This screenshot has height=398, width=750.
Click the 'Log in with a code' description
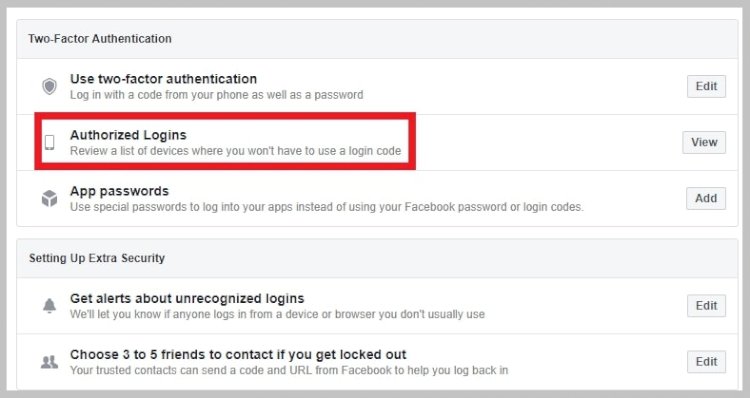[x=217, y=95]
